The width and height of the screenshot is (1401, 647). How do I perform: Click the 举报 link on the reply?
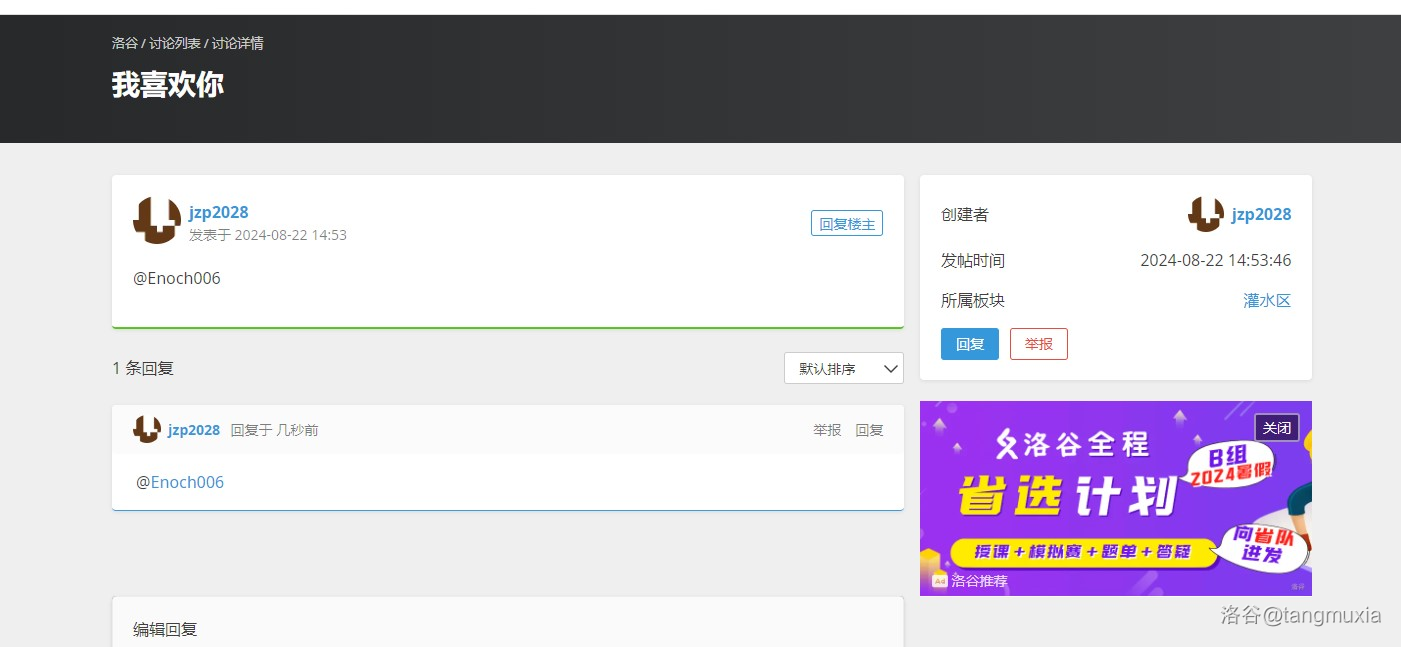pos(827,430)
